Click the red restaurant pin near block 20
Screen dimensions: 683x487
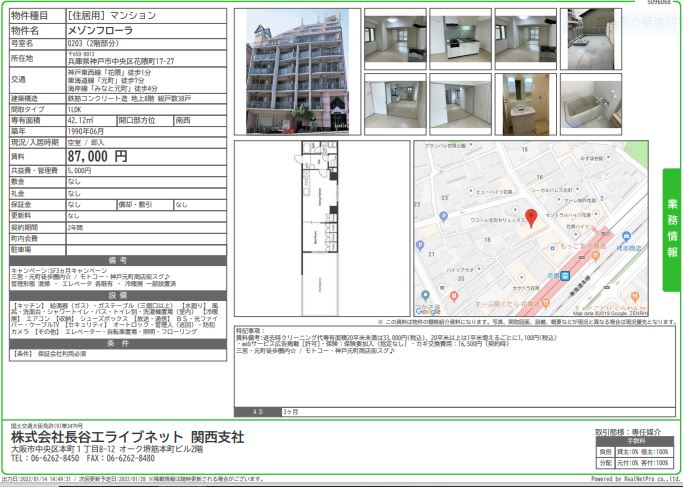click(454, 296)
